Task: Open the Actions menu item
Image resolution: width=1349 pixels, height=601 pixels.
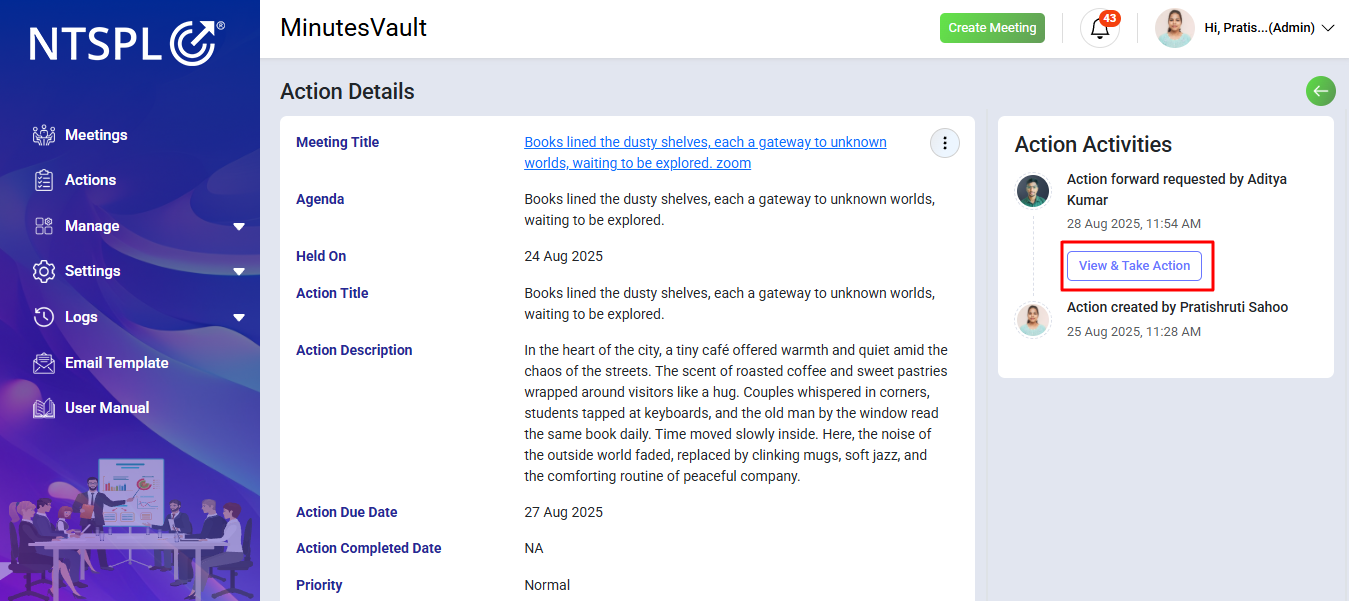Action: coord(90,180)
